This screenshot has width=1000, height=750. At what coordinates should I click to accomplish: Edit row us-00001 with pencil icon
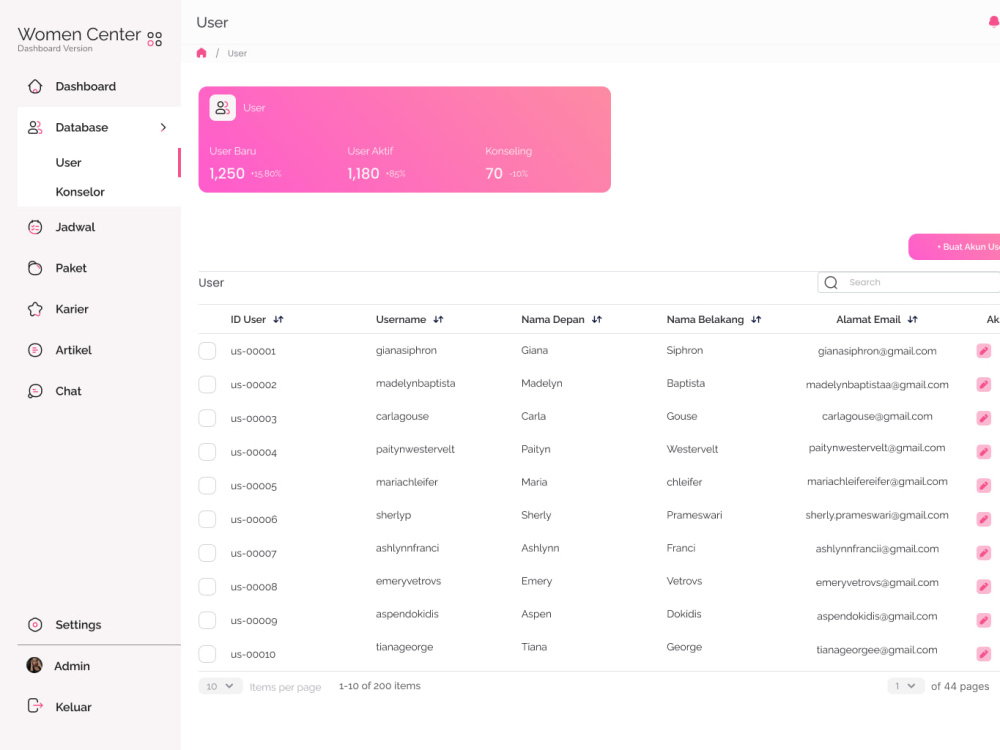point(983,351)
